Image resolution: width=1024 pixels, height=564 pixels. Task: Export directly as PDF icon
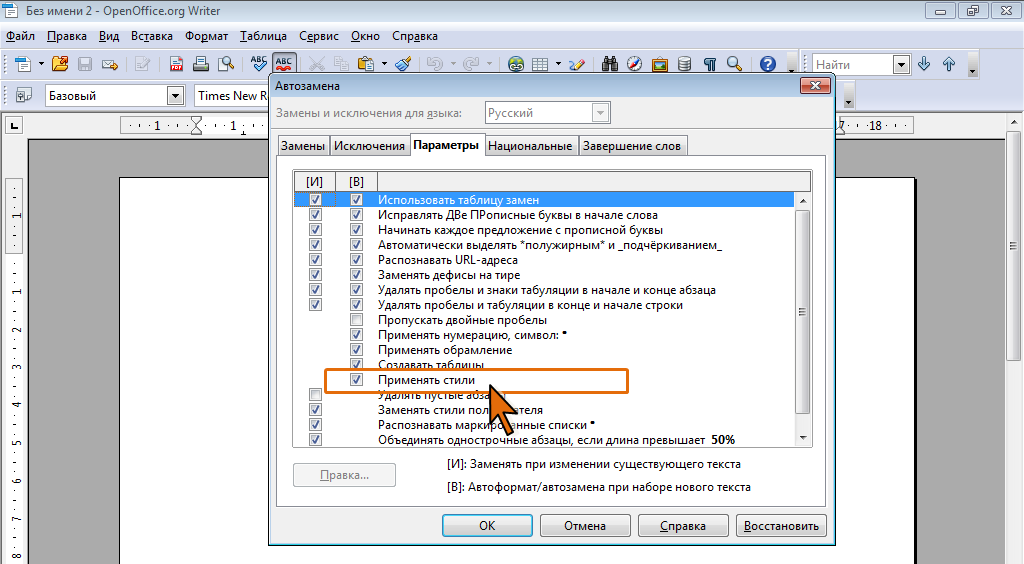tap(176, 64)
